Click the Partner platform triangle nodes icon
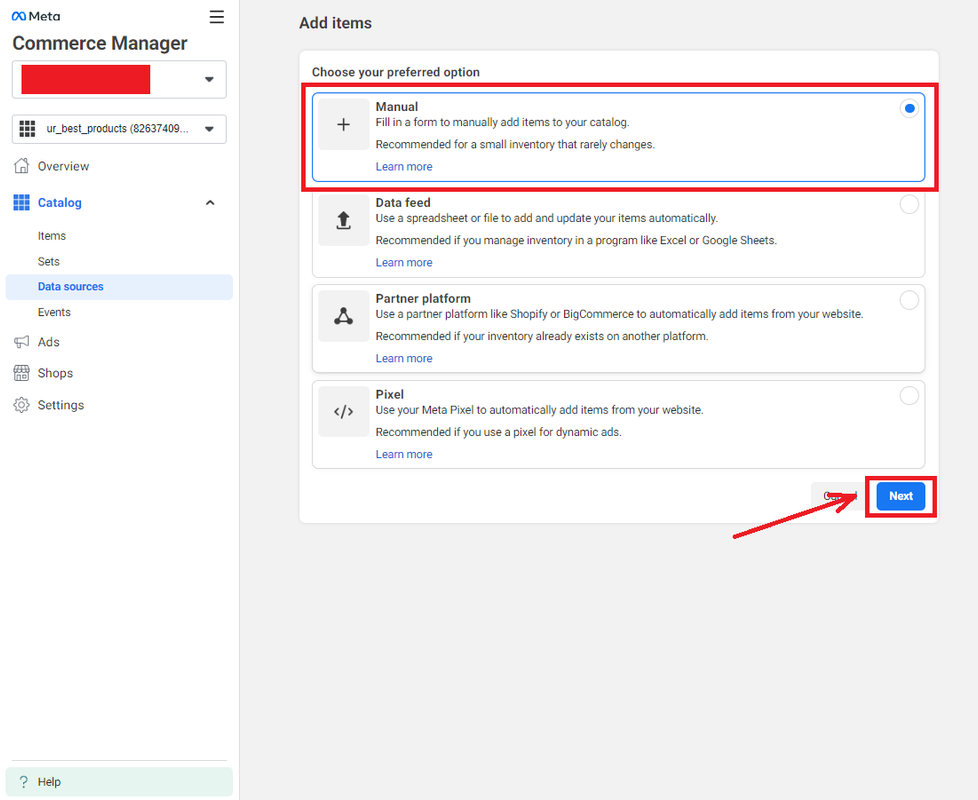Screen dimensions: 978x800 click(x=344, y=316)
